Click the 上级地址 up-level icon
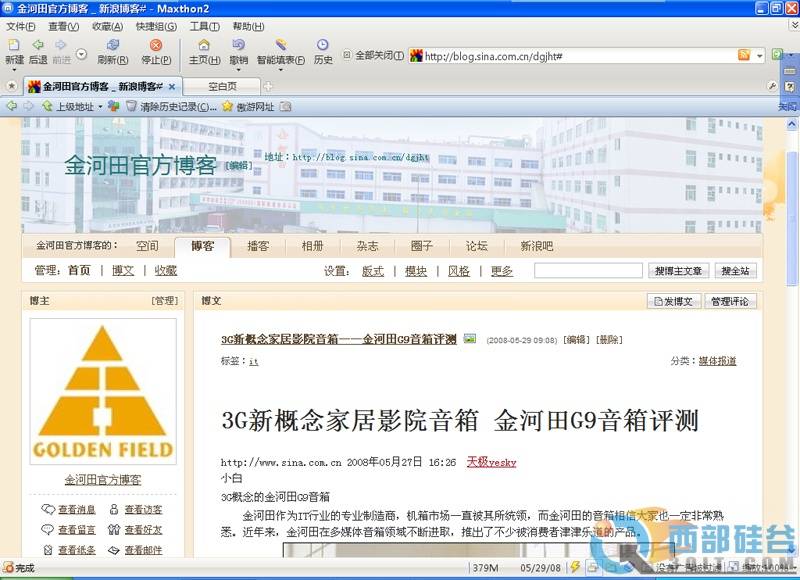Viewport: 800px width, 580px height. pos(47,106)
